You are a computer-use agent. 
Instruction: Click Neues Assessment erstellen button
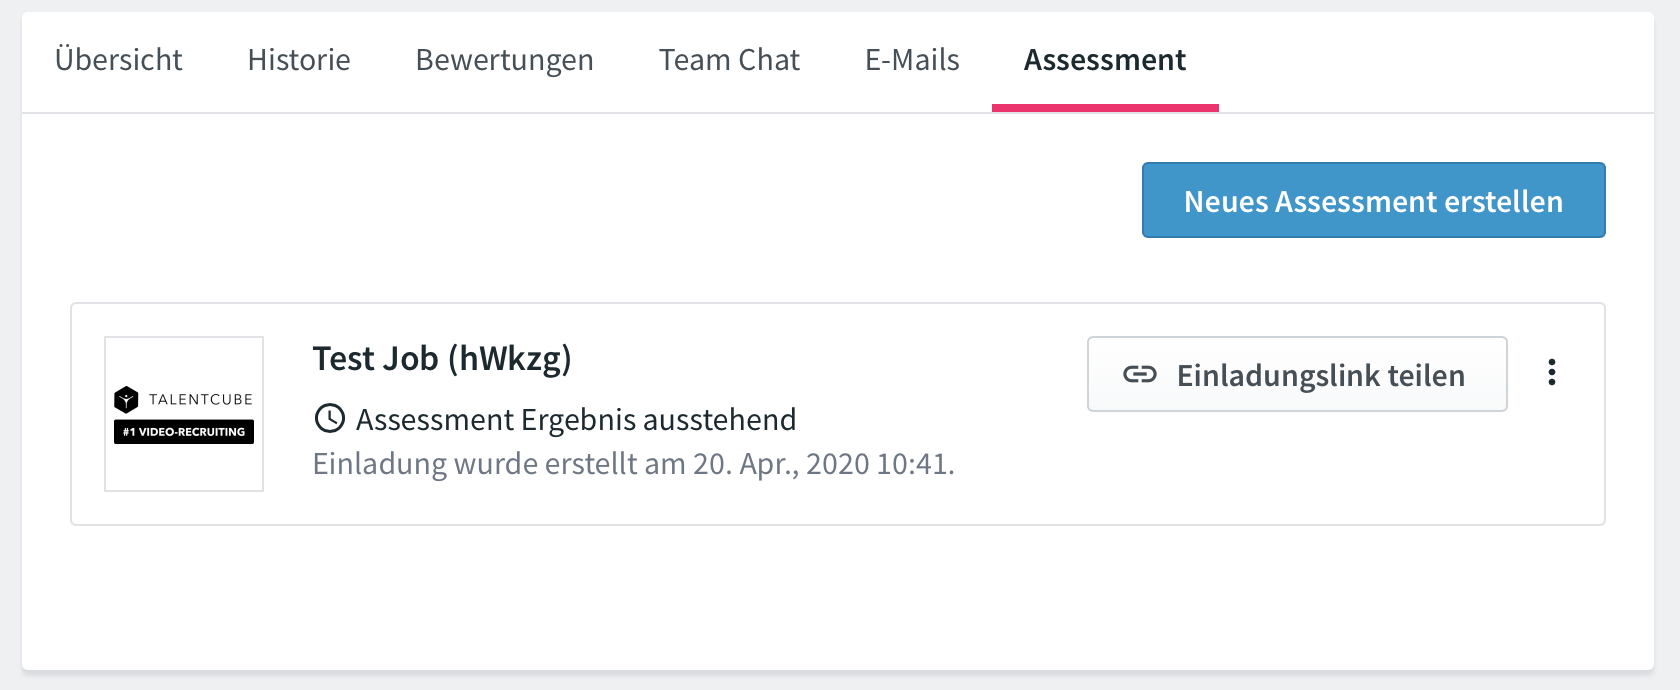pos(1374,200)
